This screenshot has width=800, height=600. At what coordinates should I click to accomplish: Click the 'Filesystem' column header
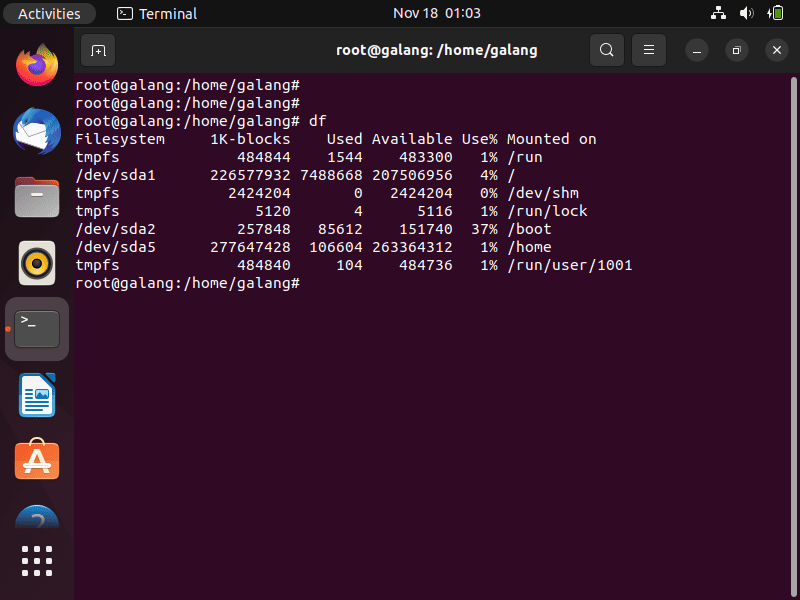120,139
